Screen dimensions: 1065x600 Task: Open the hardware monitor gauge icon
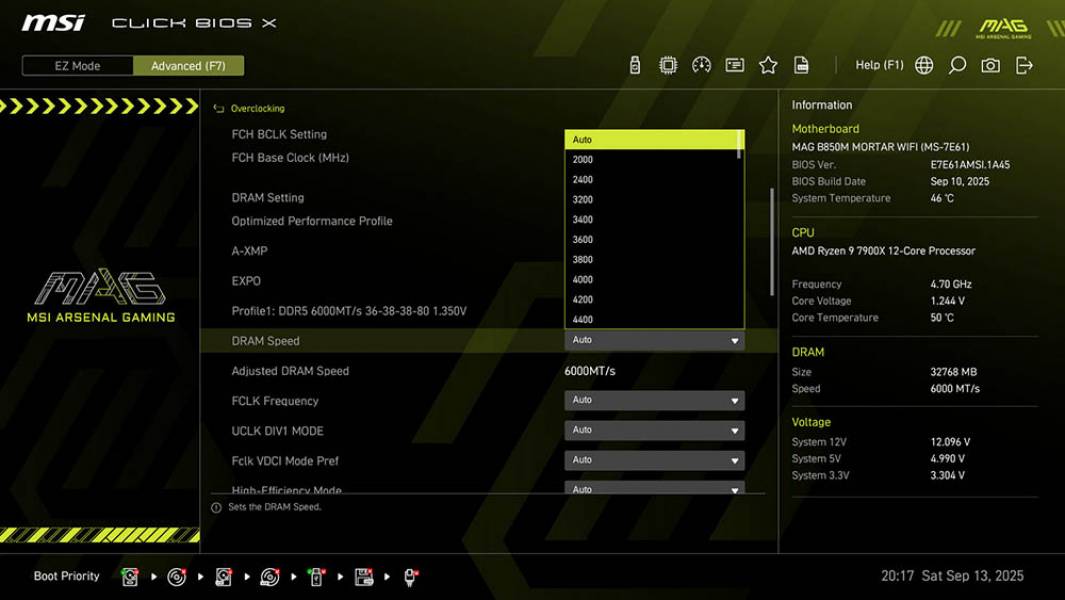pyautogui.click(x=703, y=63)
